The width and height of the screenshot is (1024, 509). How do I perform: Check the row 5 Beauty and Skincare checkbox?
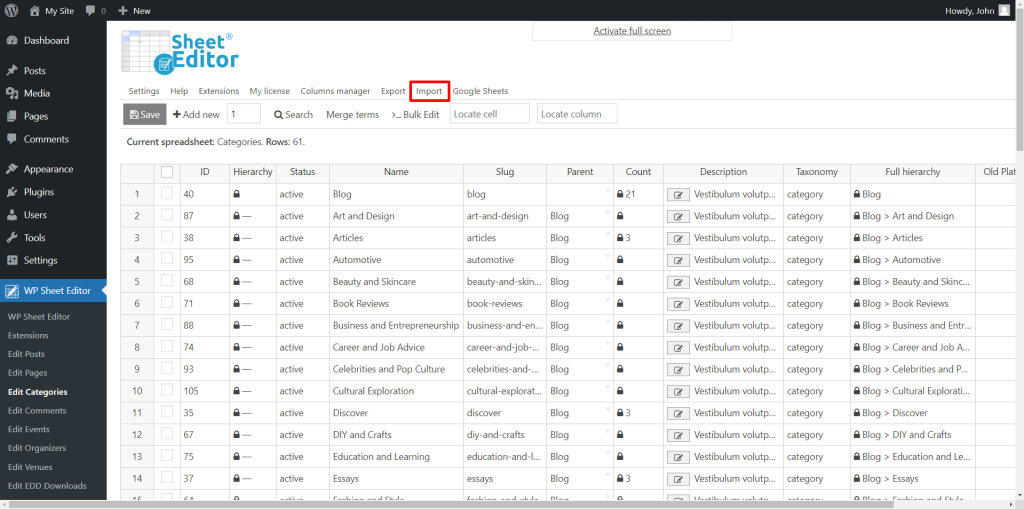click(x=167, y=281)
